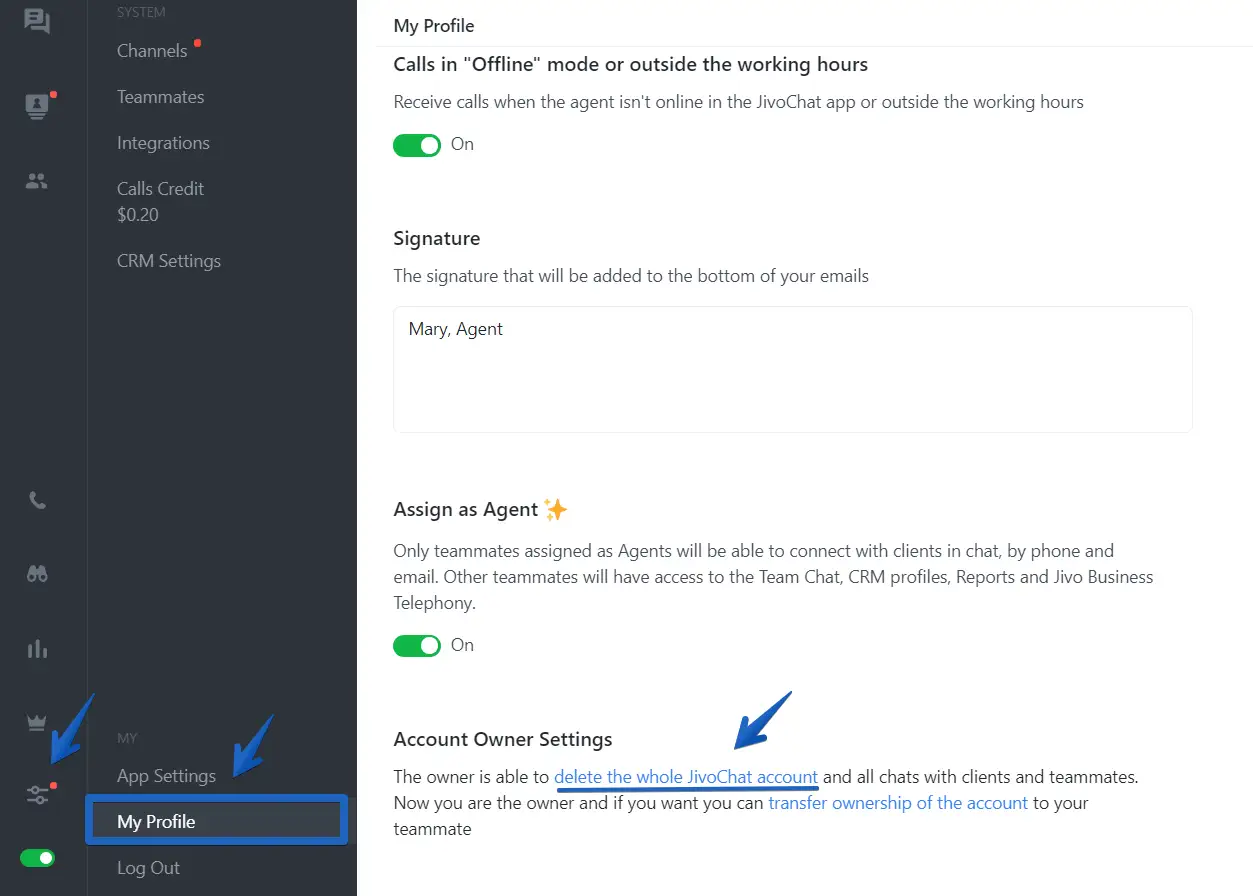Click the Signature text field
The height and width of the screenshot is (896, 1253).
click(x=792, y=369)
